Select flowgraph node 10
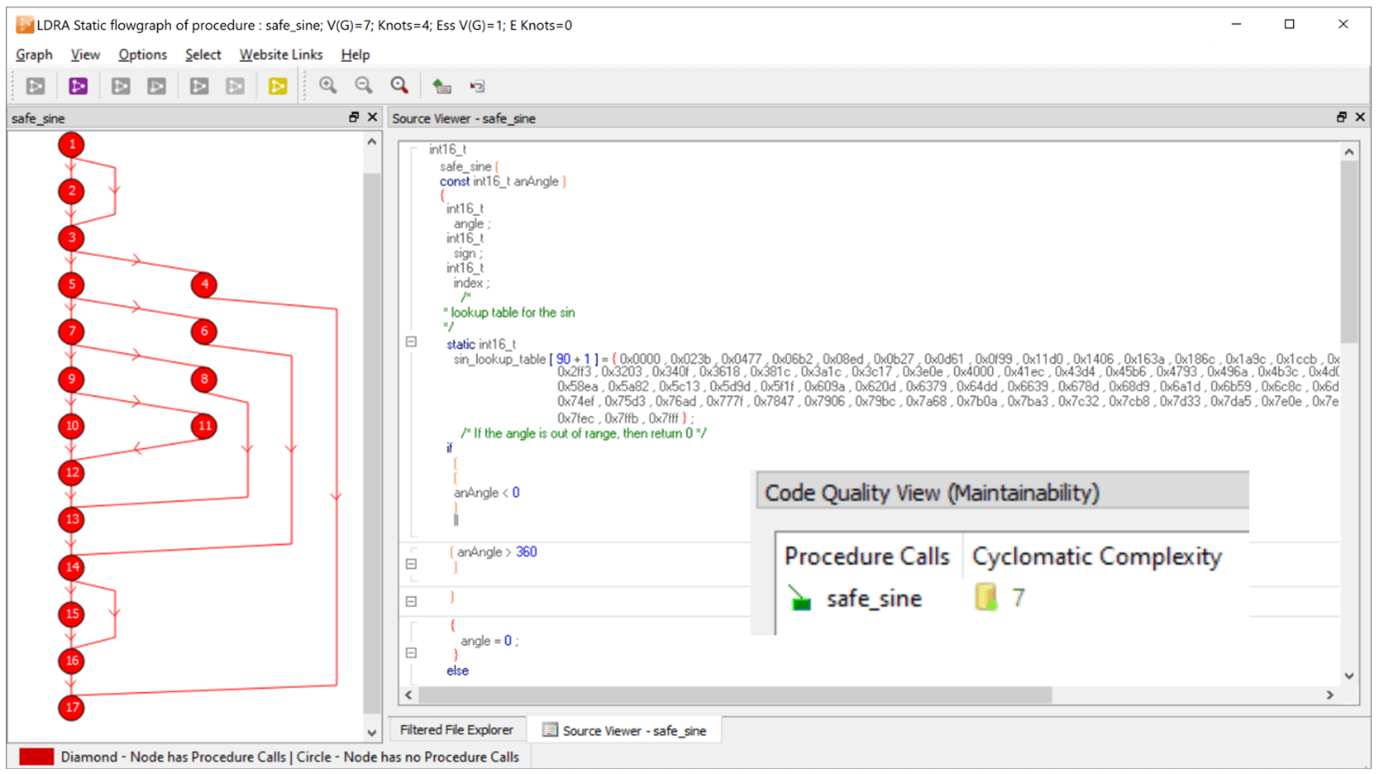Image resolution: width=1379 pixels, height=774 pixels. (71, 426)
